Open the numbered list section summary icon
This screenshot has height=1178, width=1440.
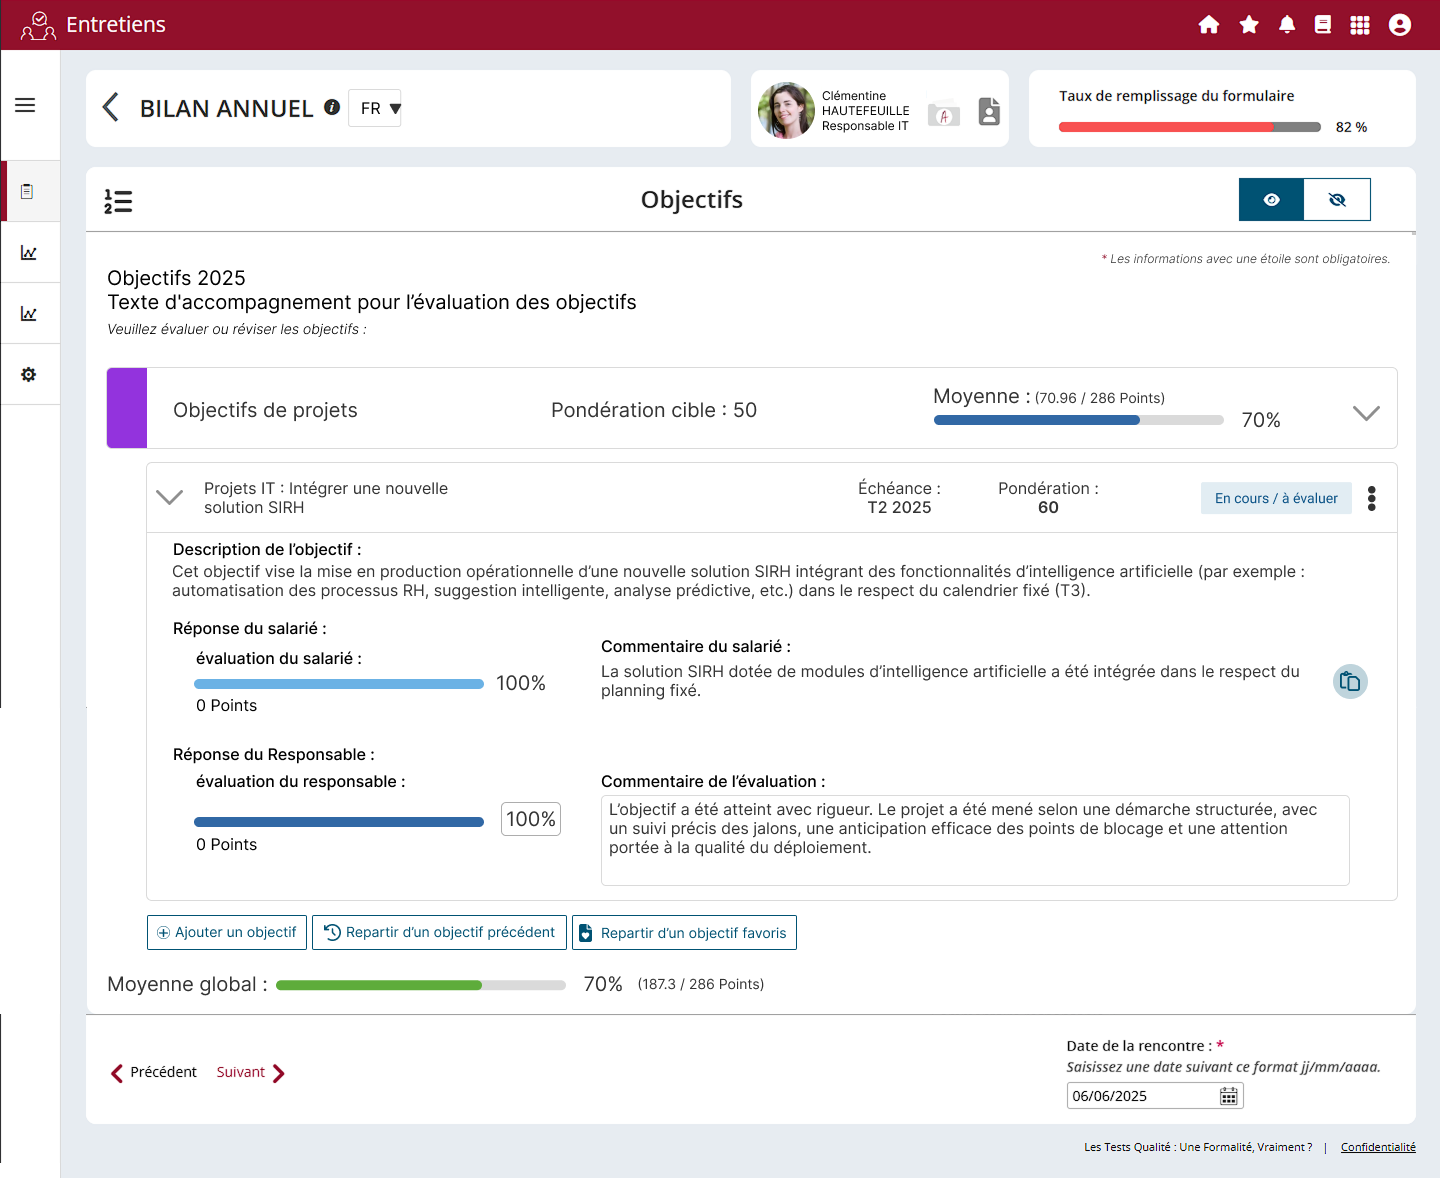(118, 201)
